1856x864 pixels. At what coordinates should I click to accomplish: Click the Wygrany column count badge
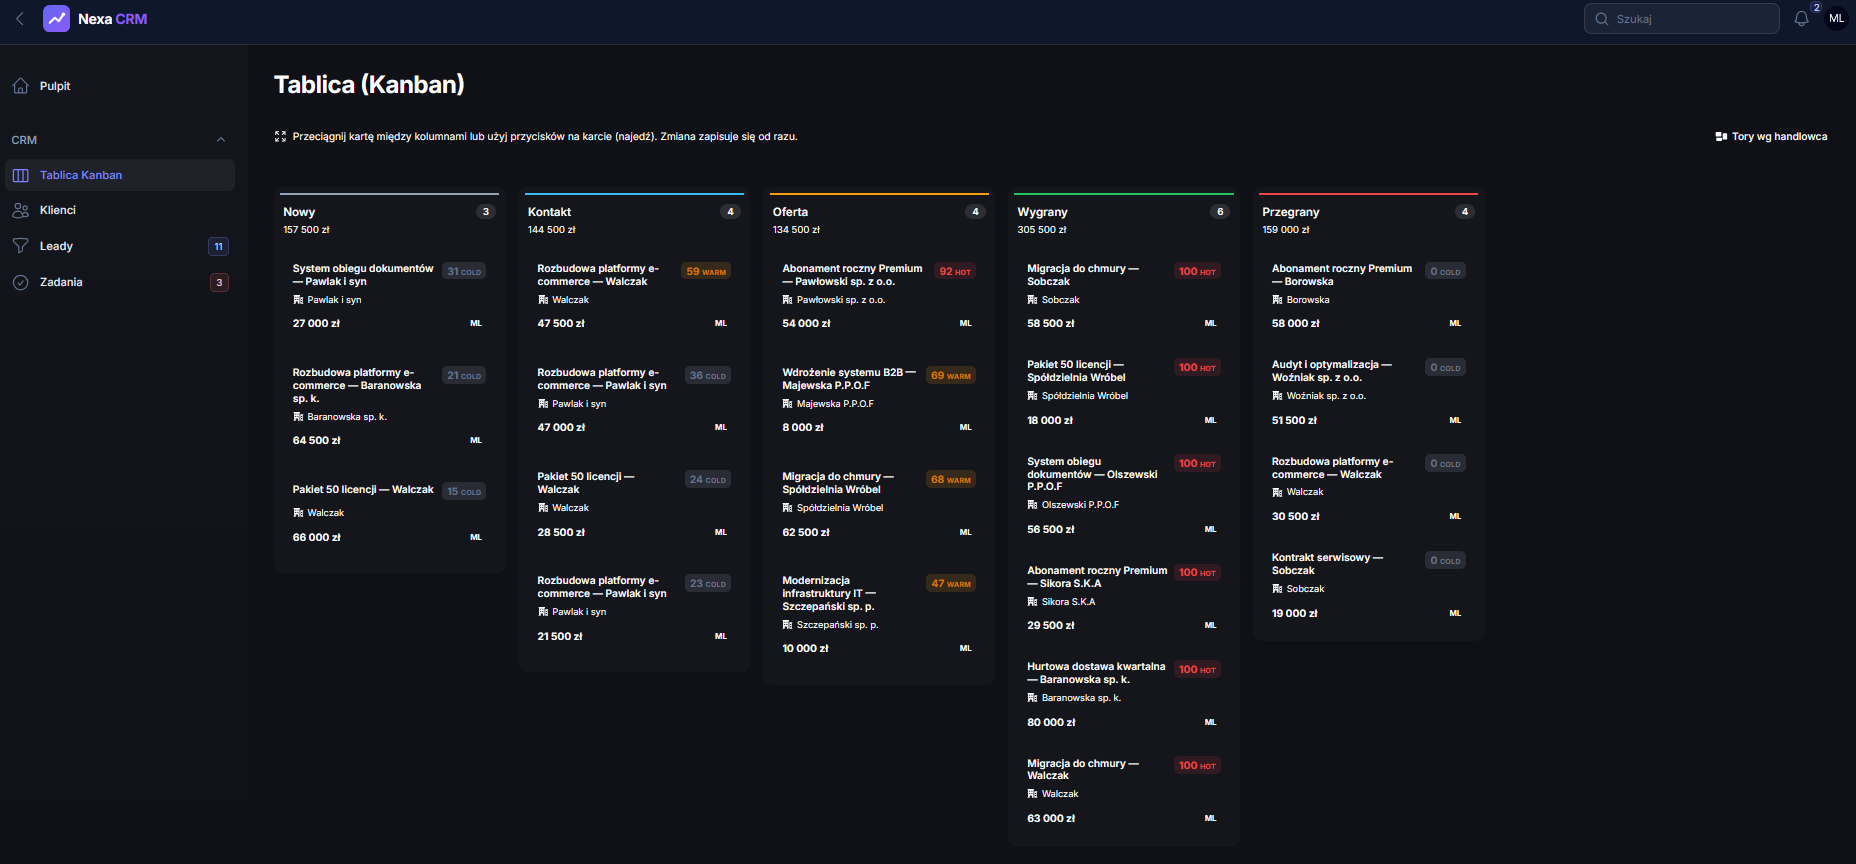pyautogui.click(x=1220, y=212)
